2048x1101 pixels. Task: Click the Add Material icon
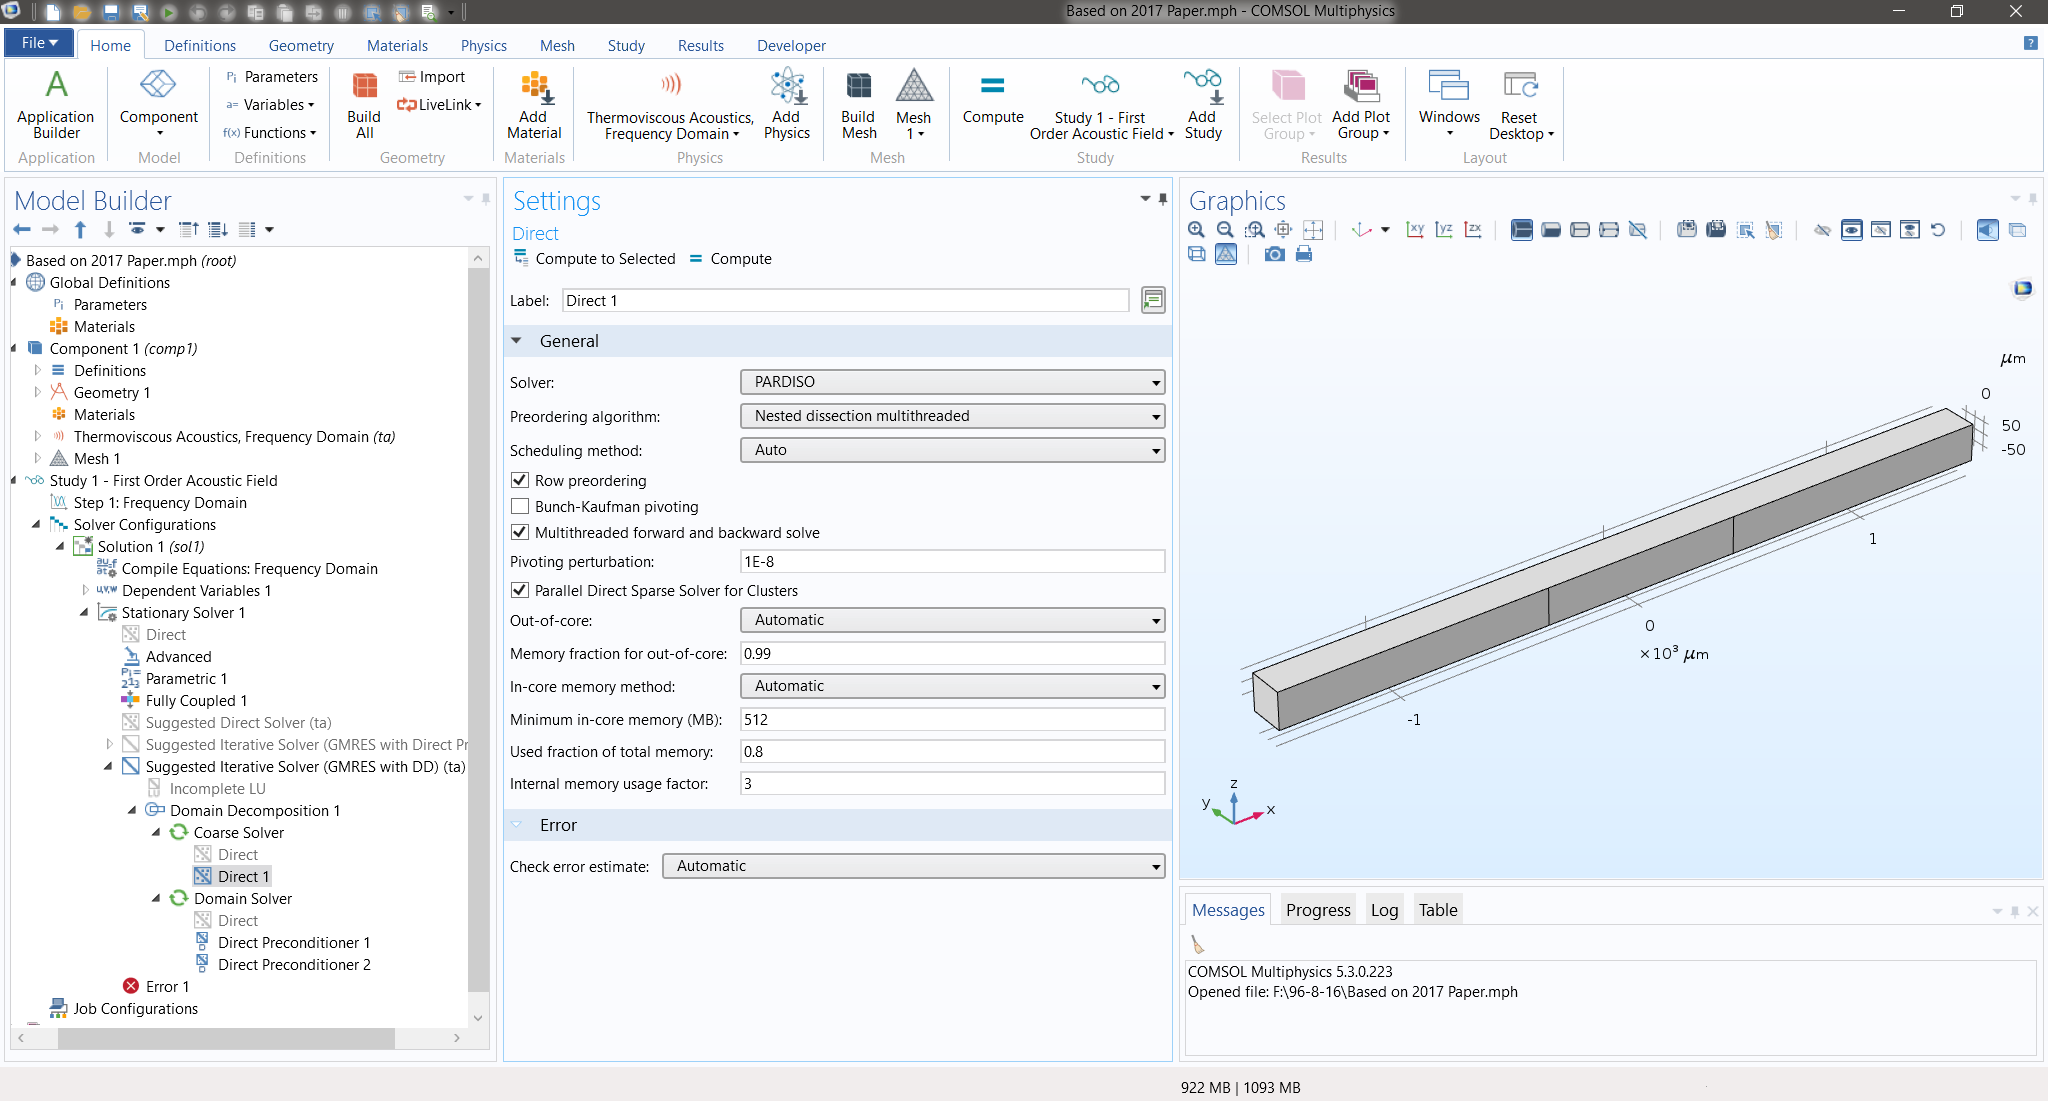[x=534, y=104]
